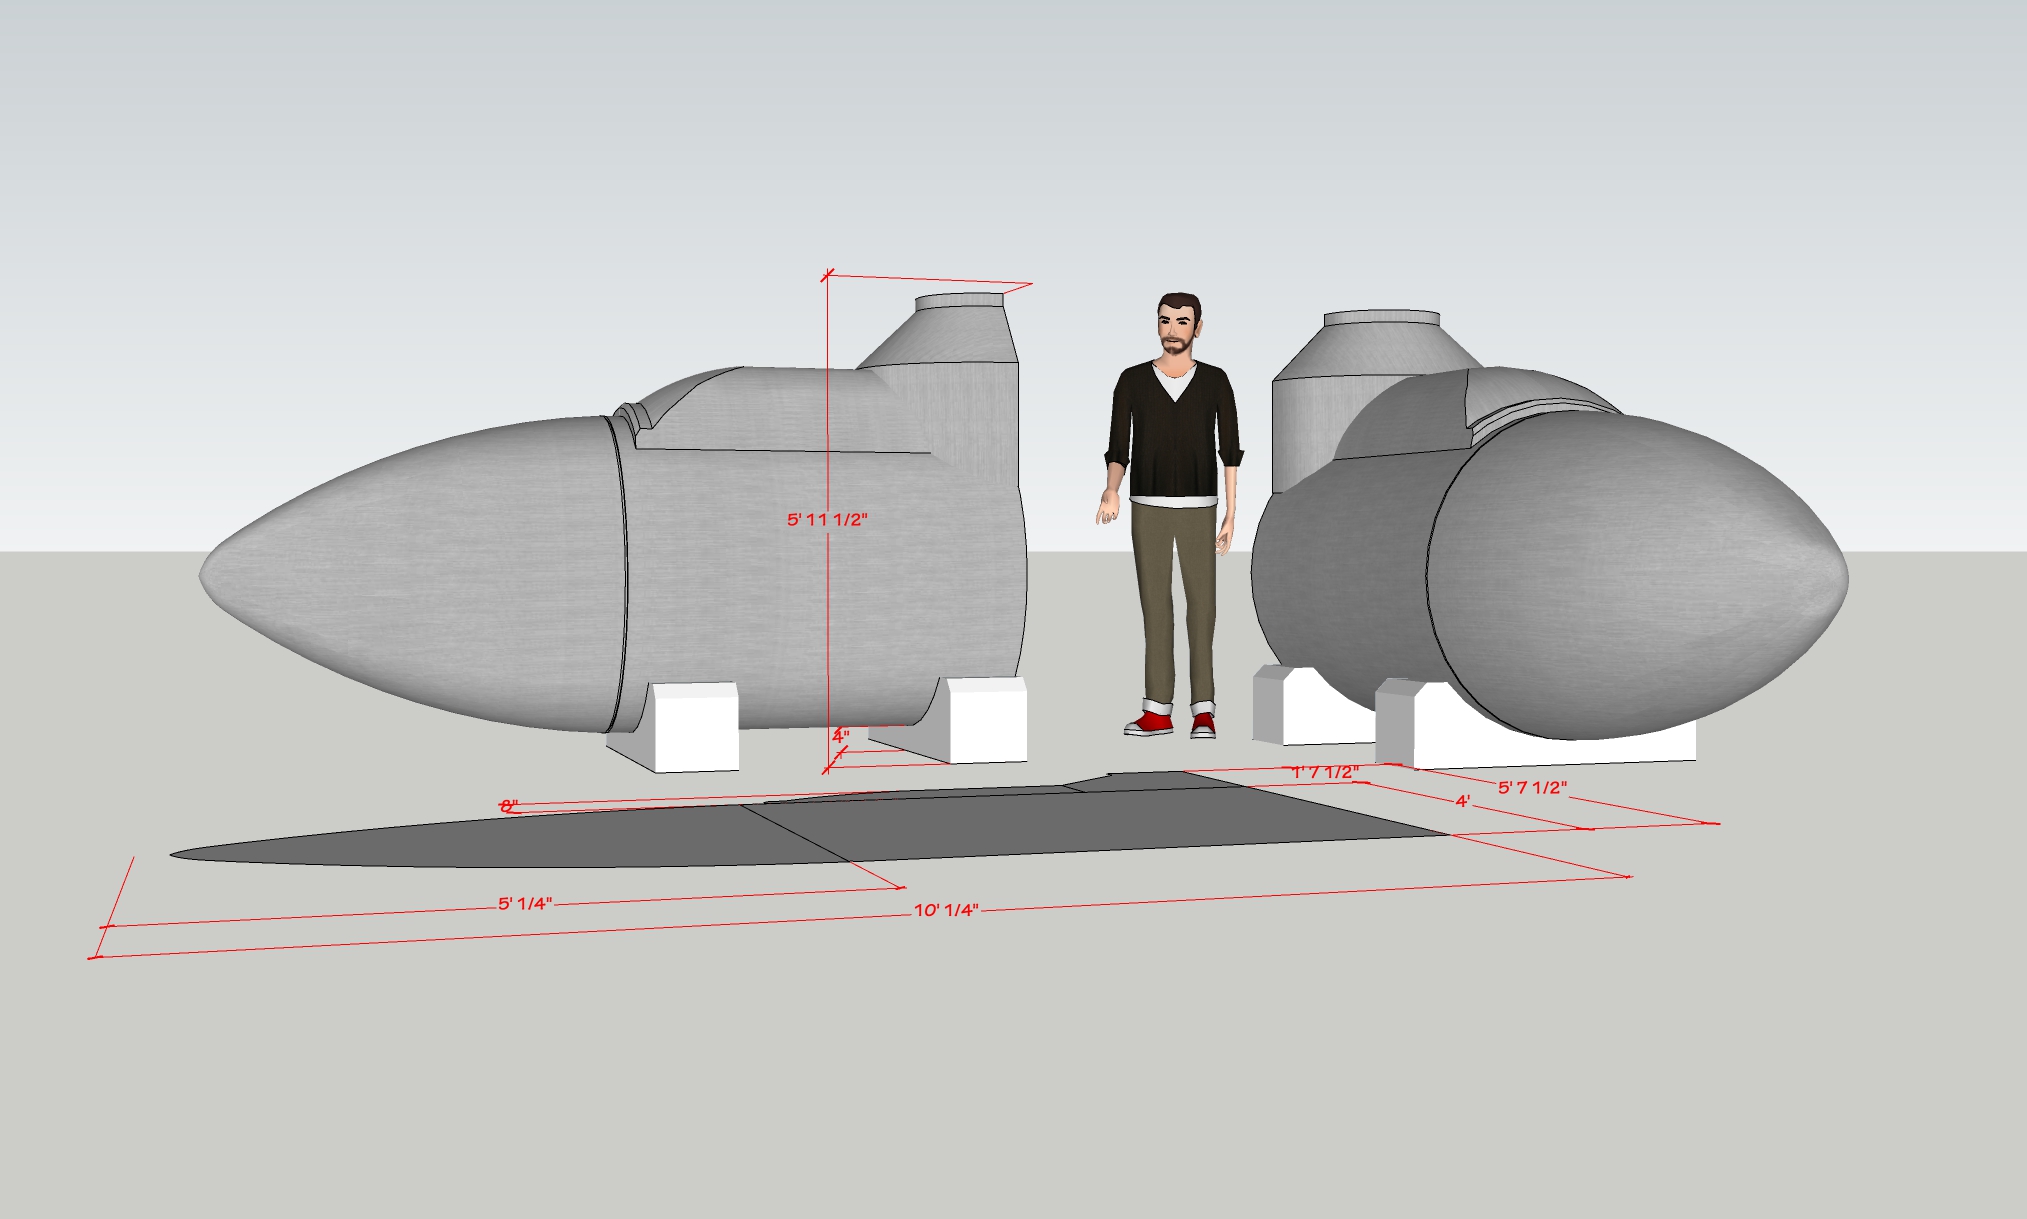The height and width of the screenshot is (1219, 2027).
Task: Click the 5' 11 1/2" height dimension label
Action: [827, 520]
